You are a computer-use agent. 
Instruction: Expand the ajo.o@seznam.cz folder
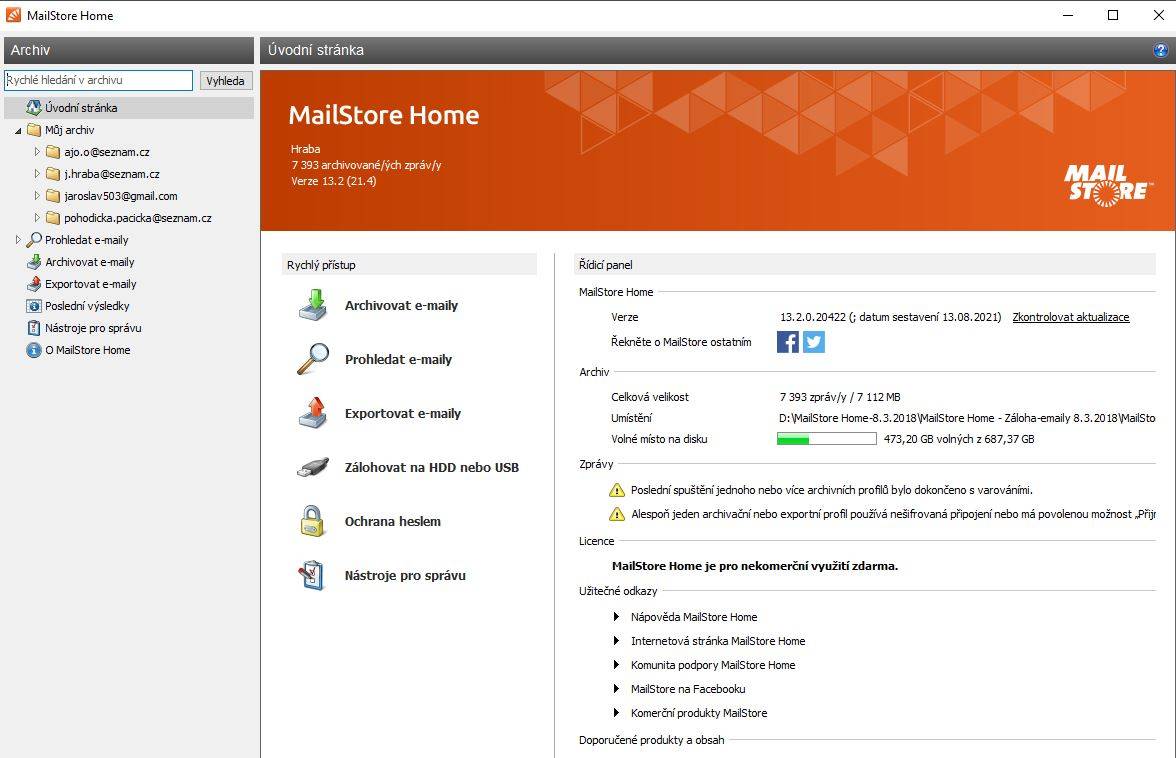point(37,151)
